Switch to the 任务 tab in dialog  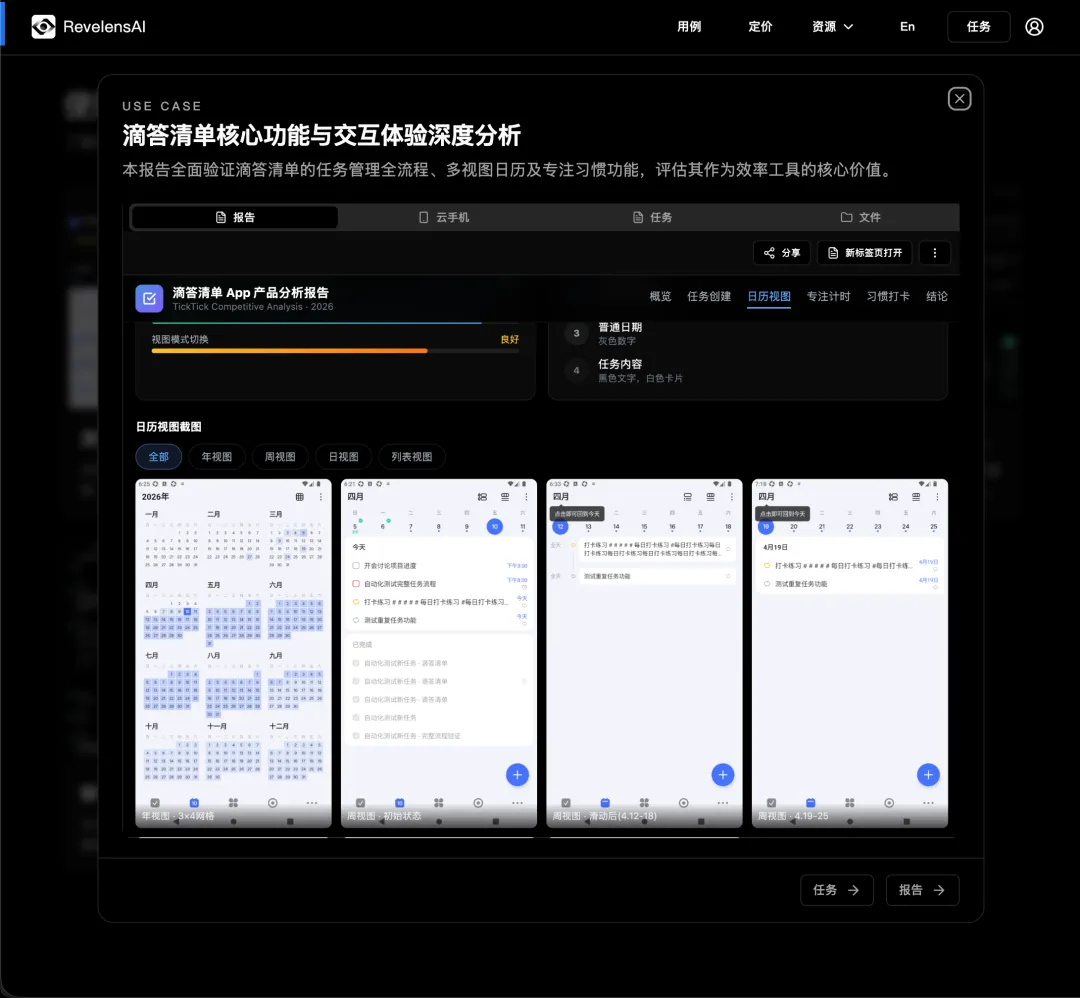click(652, 217)
